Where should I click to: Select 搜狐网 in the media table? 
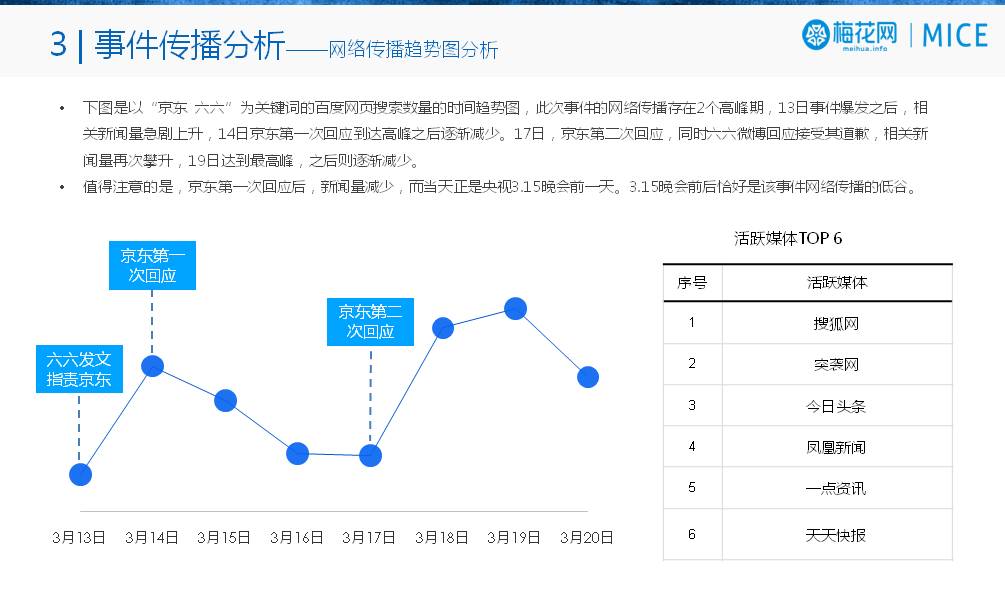pos(837,324)
